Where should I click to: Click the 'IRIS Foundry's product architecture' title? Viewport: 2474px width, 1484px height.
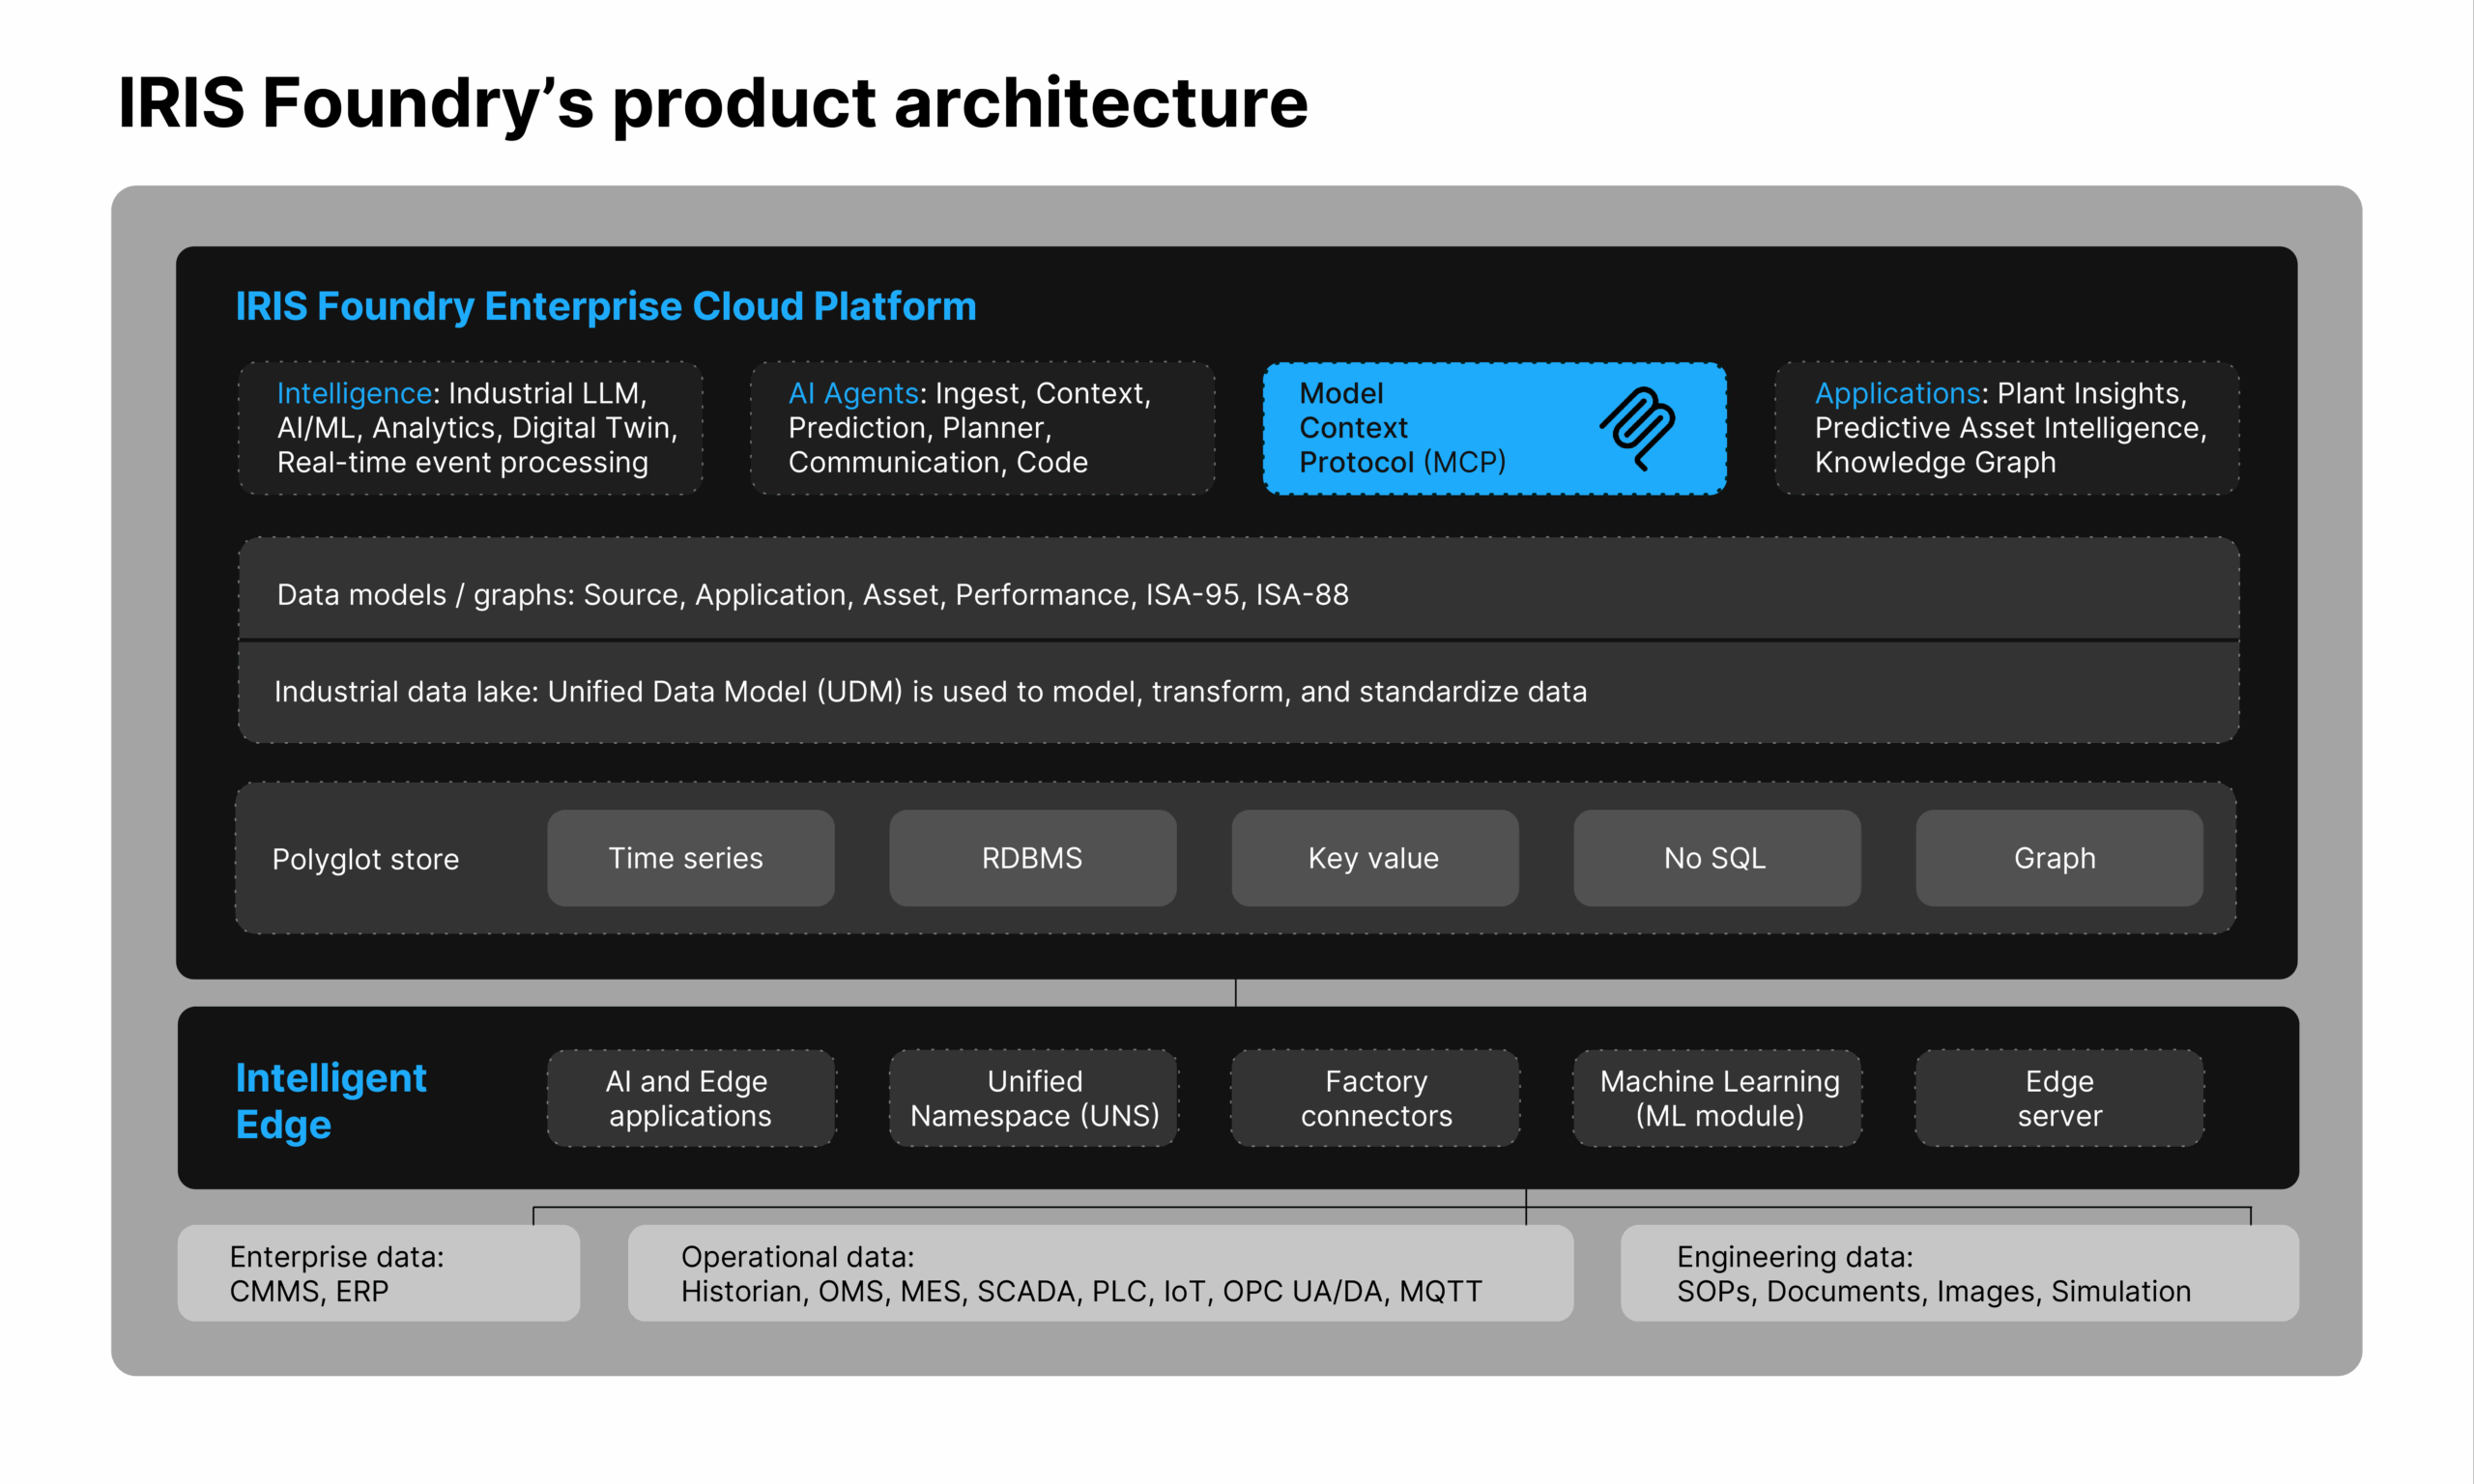(x=713, y=103)
